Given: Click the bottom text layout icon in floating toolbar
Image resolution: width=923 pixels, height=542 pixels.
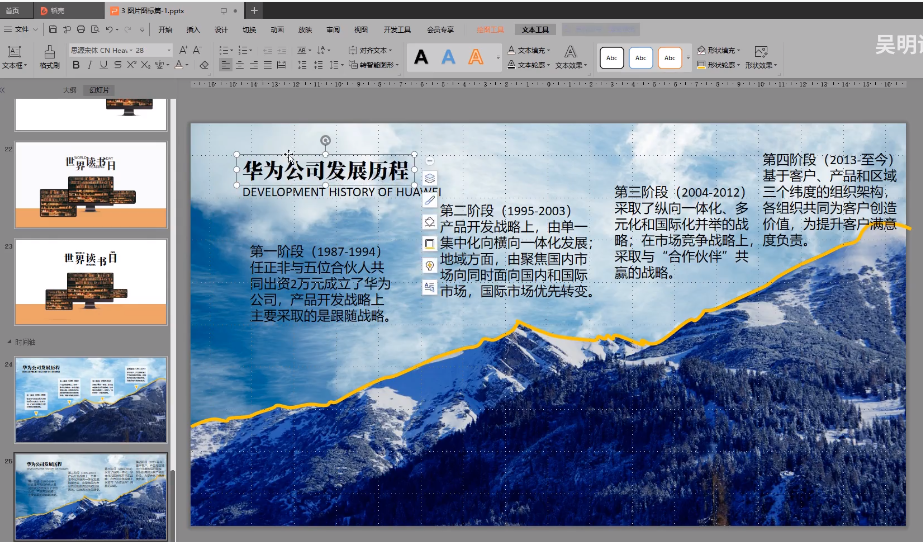Looking at the screenshot, I should pyautogui.click(x=430, y=287).
